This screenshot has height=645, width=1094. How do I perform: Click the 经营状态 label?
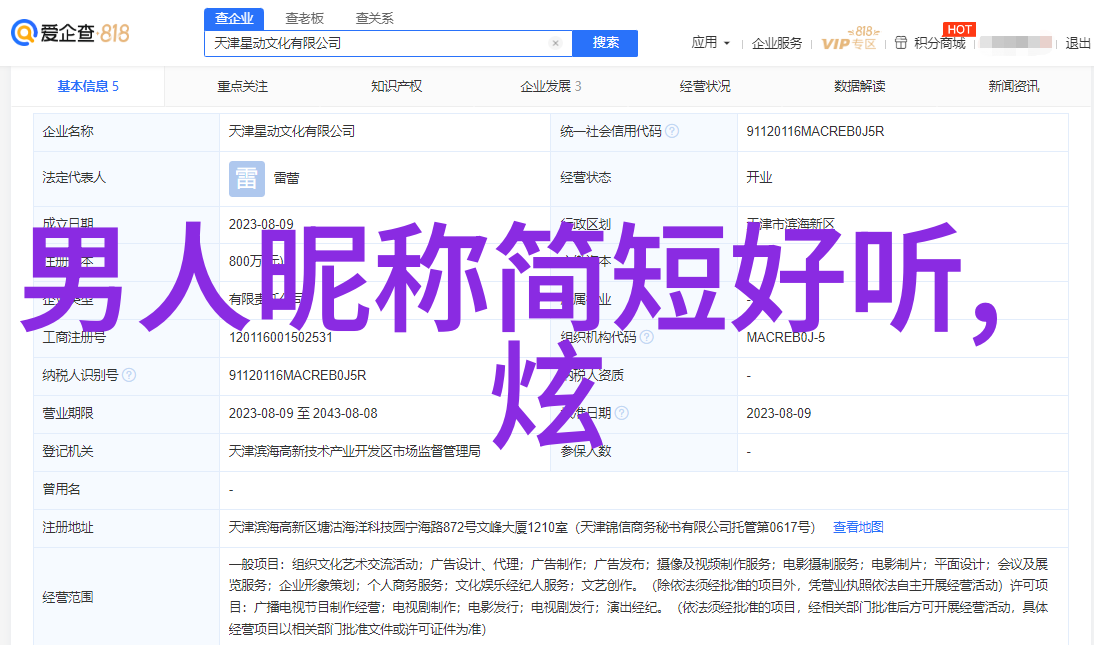tap(585, 178)
